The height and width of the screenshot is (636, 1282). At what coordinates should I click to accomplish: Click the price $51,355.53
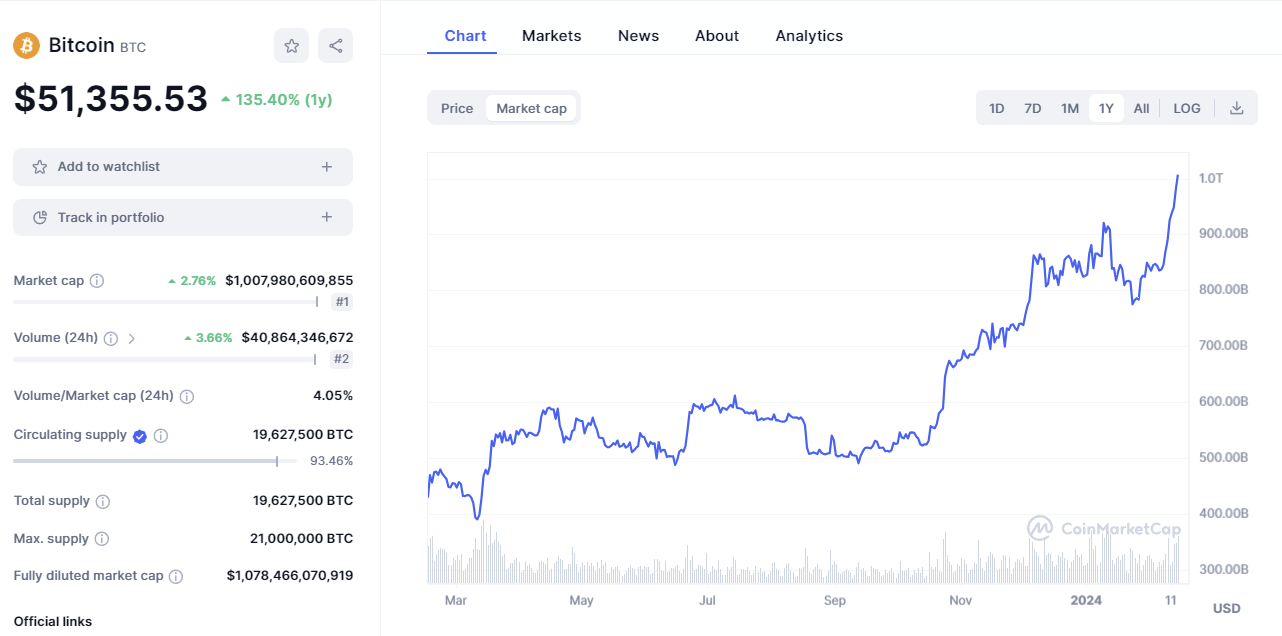pyautogui.click(x=111, y=98)
